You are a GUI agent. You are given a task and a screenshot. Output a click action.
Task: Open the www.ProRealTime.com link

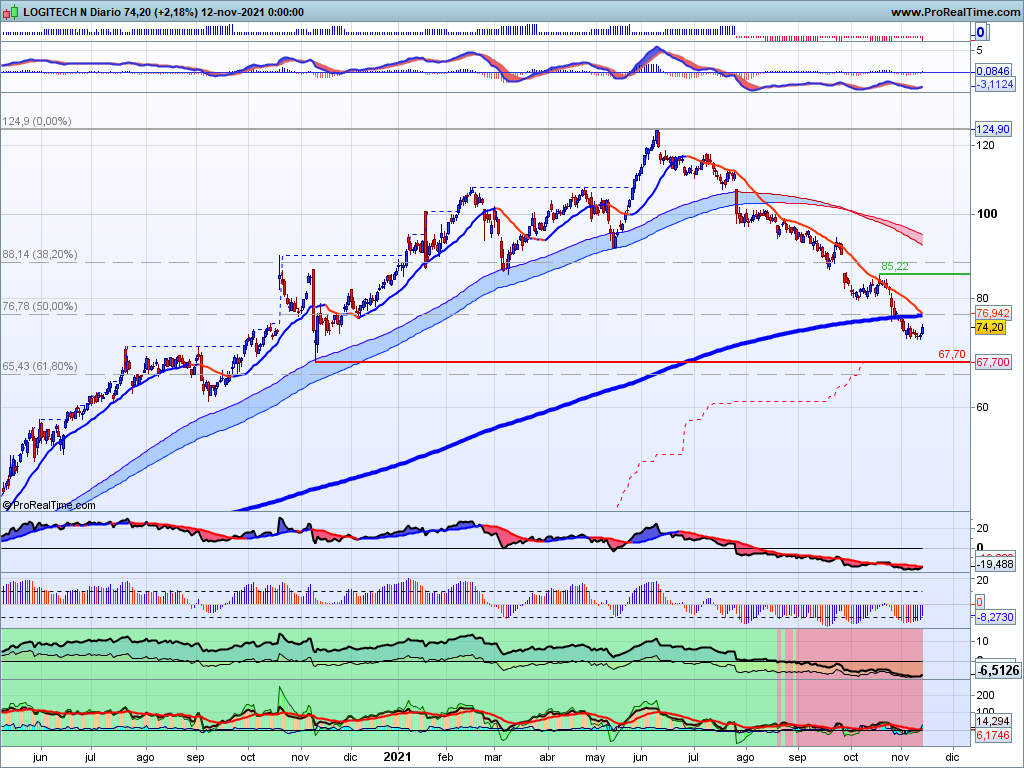(x=955, y=12)
